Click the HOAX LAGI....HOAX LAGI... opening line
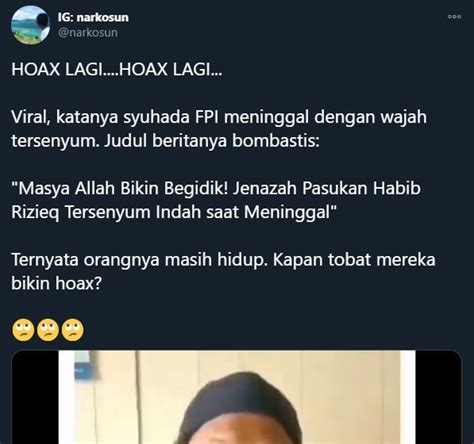Viewport: 474px width, 444px height. (117, 70)
